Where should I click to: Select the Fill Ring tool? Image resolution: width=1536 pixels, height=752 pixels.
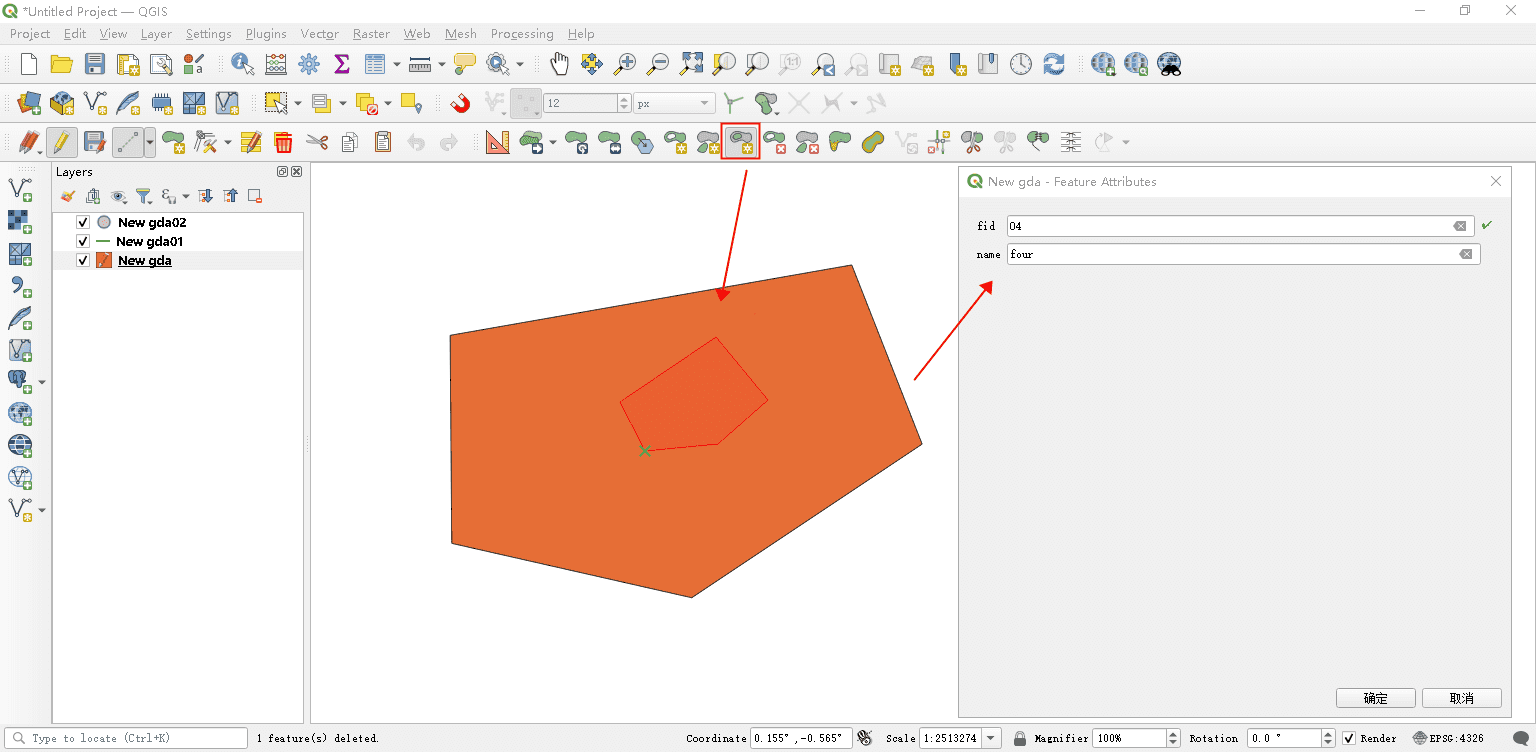tap(741, 142)
